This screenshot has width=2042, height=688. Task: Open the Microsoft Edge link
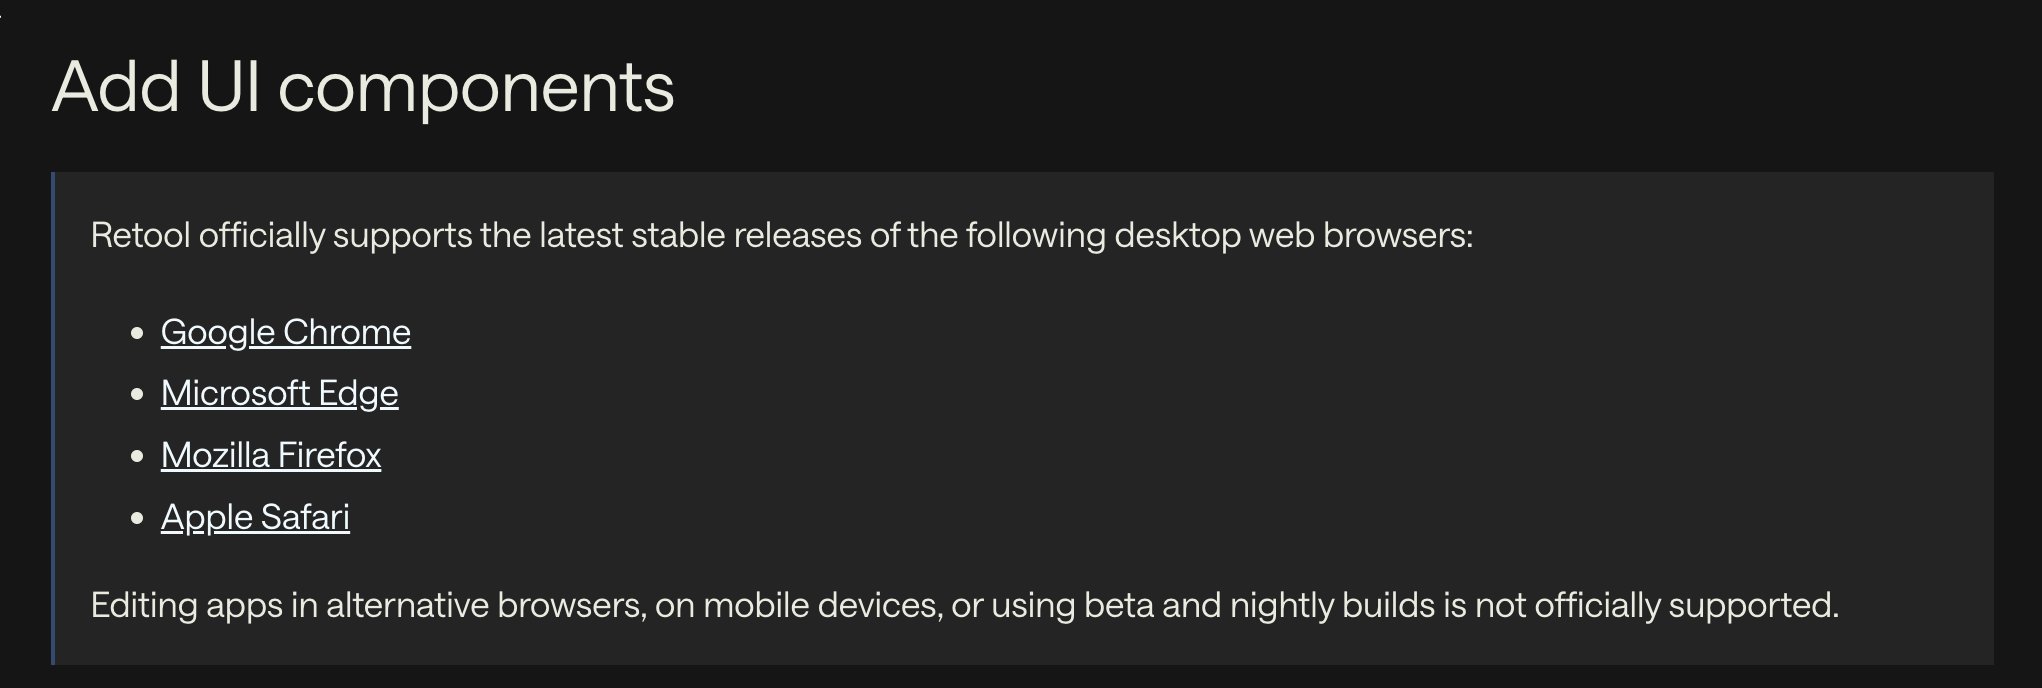tap(279, 393)
